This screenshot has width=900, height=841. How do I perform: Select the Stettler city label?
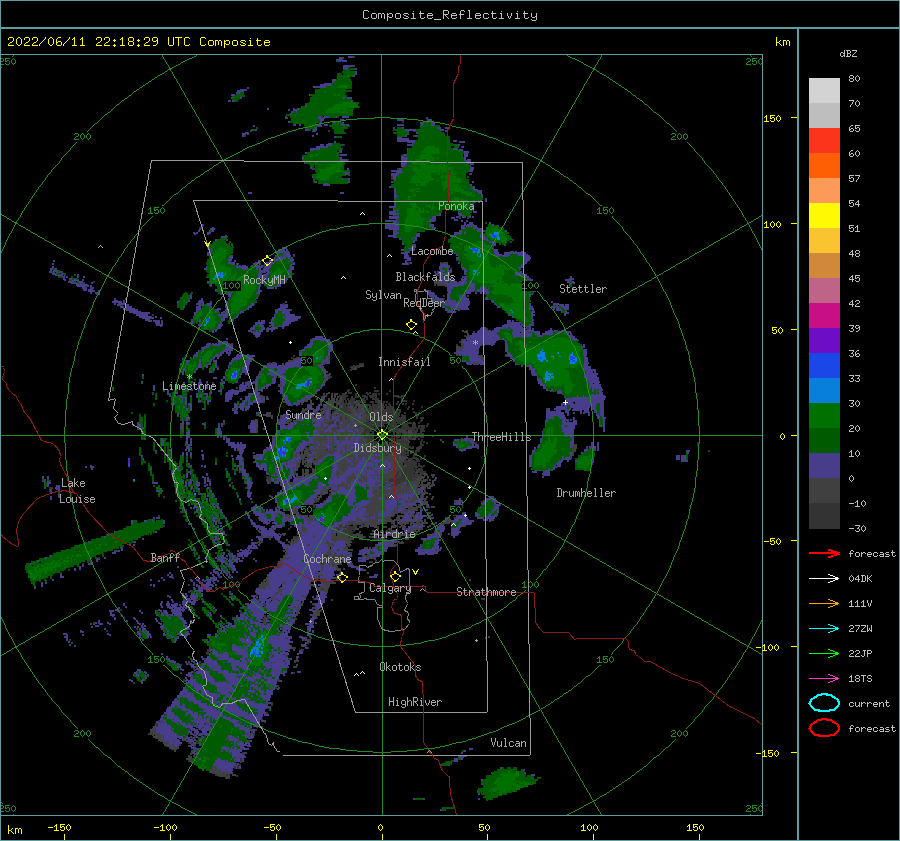click(583, 289)
